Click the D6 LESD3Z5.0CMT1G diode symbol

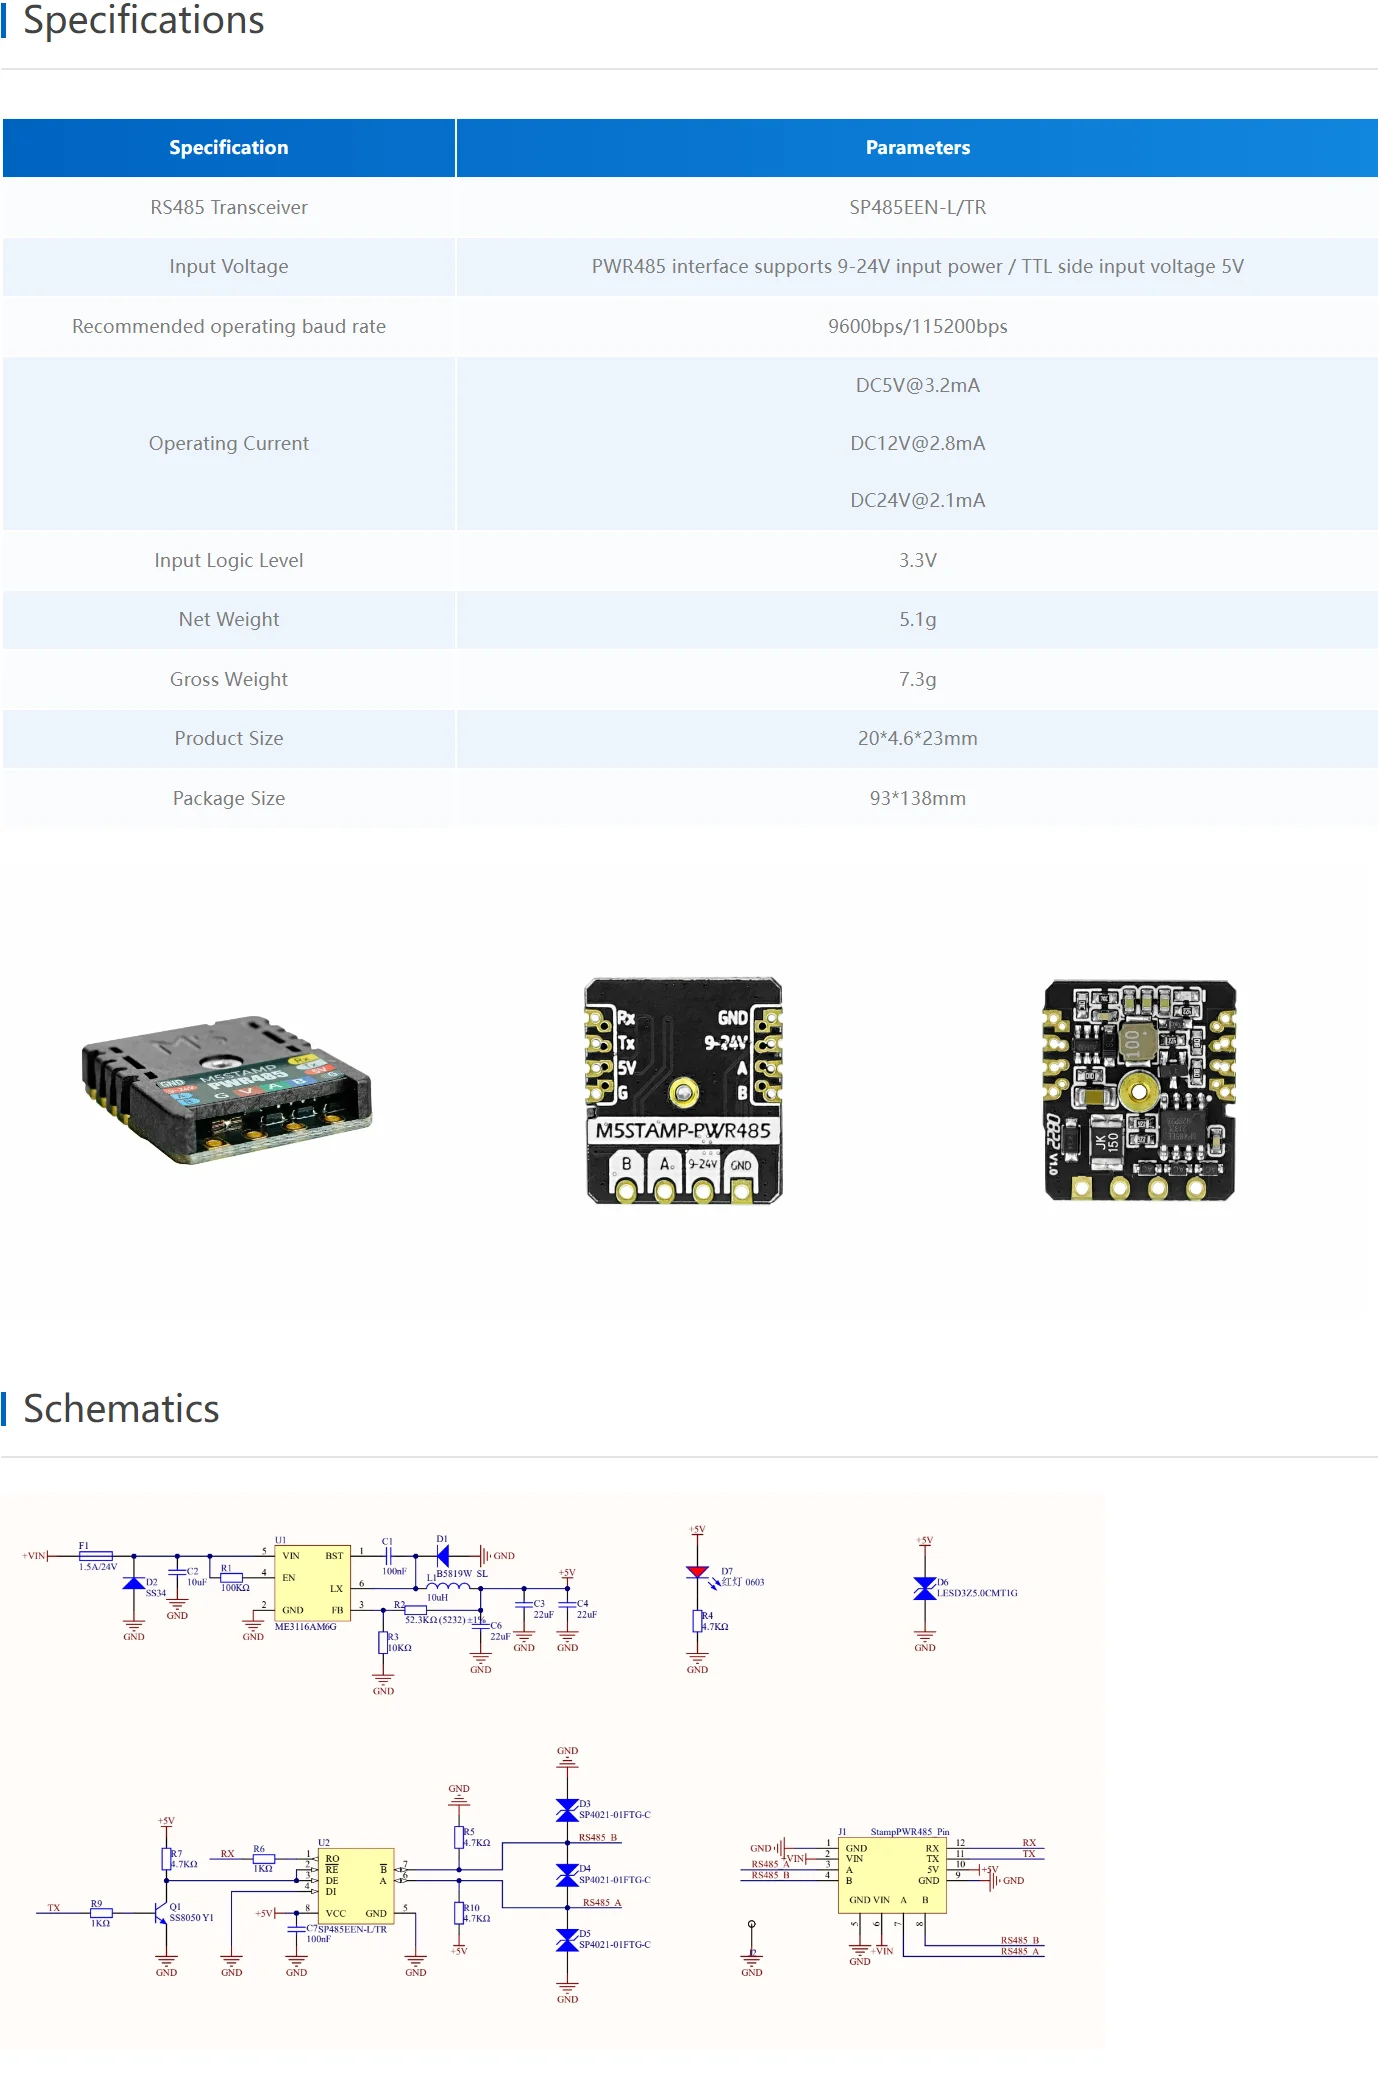point(925,1588)
